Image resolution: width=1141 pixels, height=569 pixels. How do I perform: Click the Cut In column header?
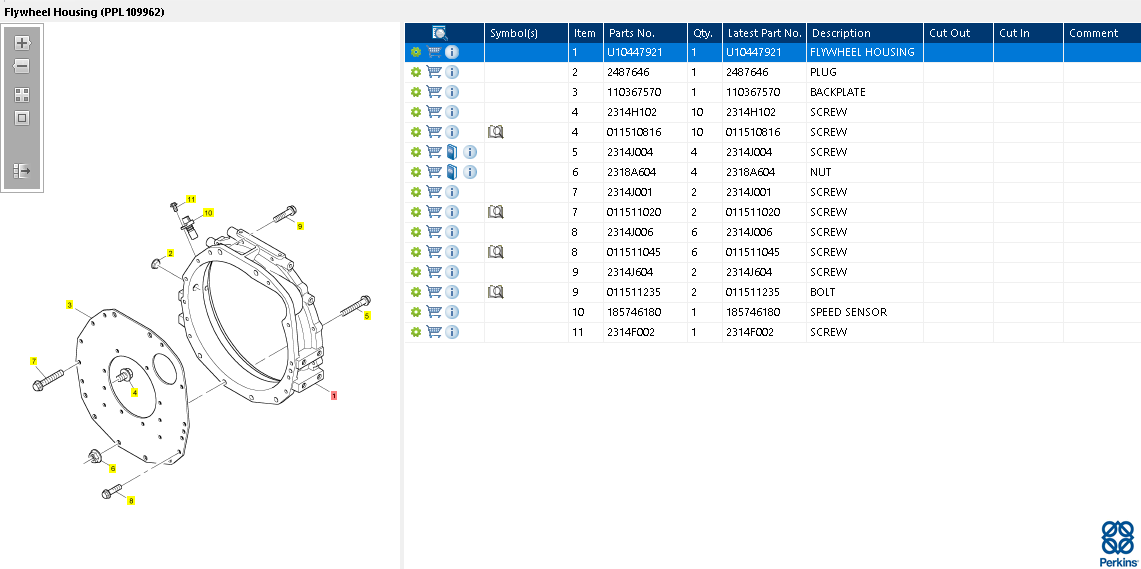point(1028,33)
